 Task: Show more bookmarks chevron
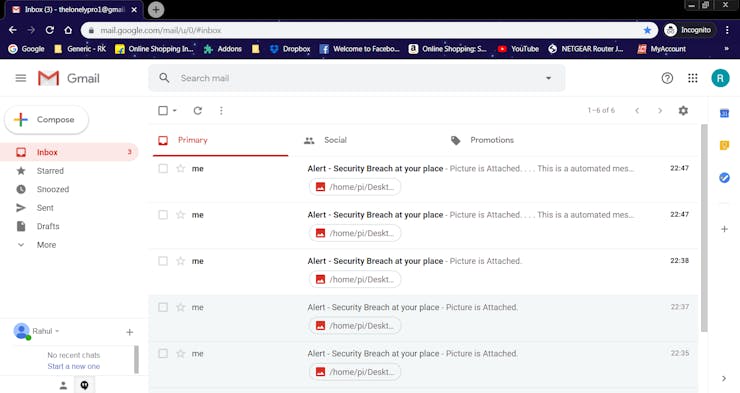point(726,49)
